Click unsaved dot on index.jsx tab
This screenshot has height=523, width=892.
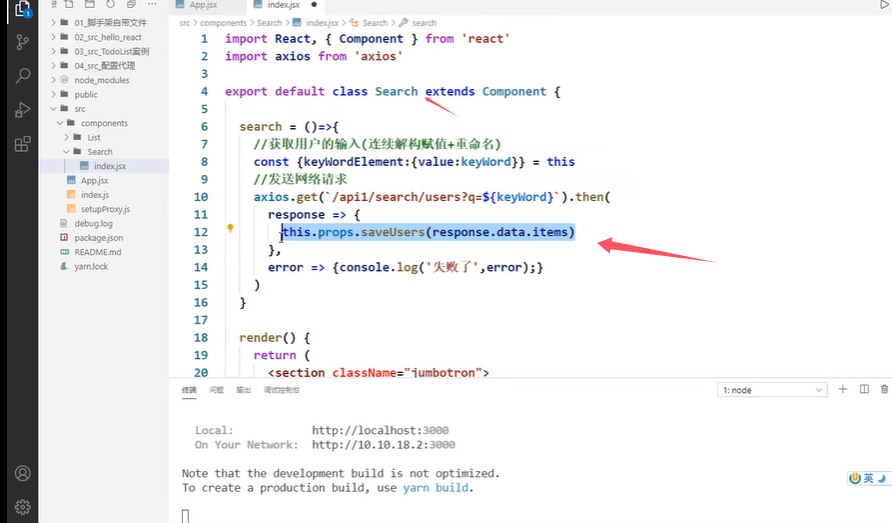[x=313, y=5]
